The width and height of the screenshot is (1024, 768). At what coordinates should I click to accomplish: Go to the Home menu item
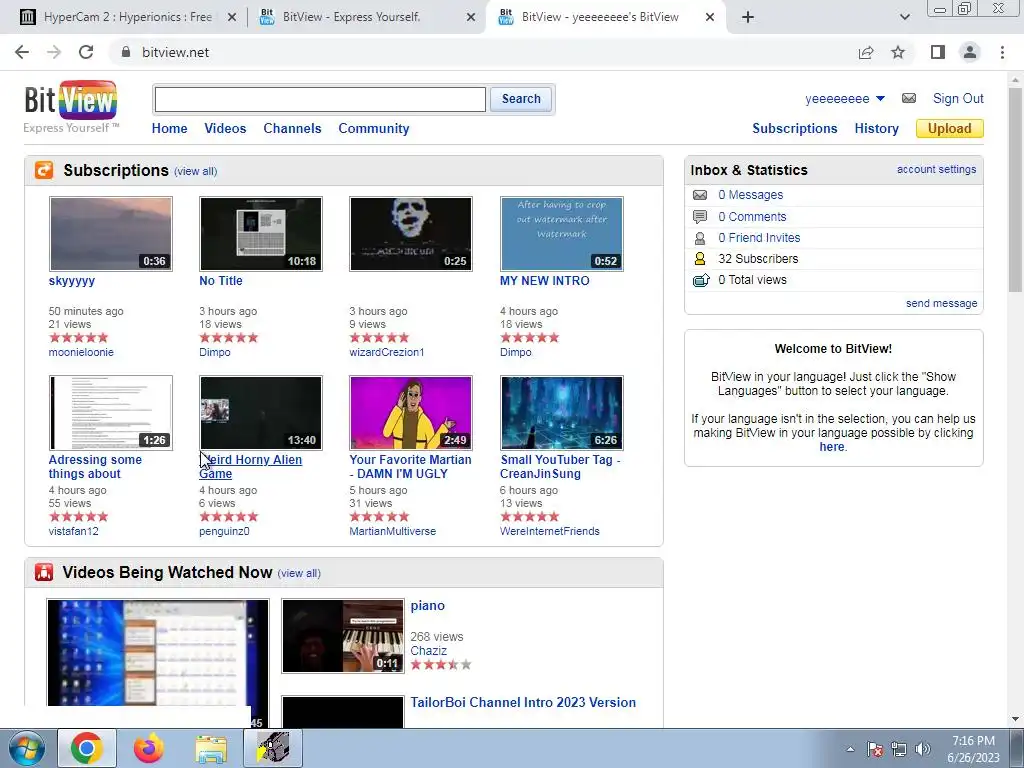pos(169,129)
